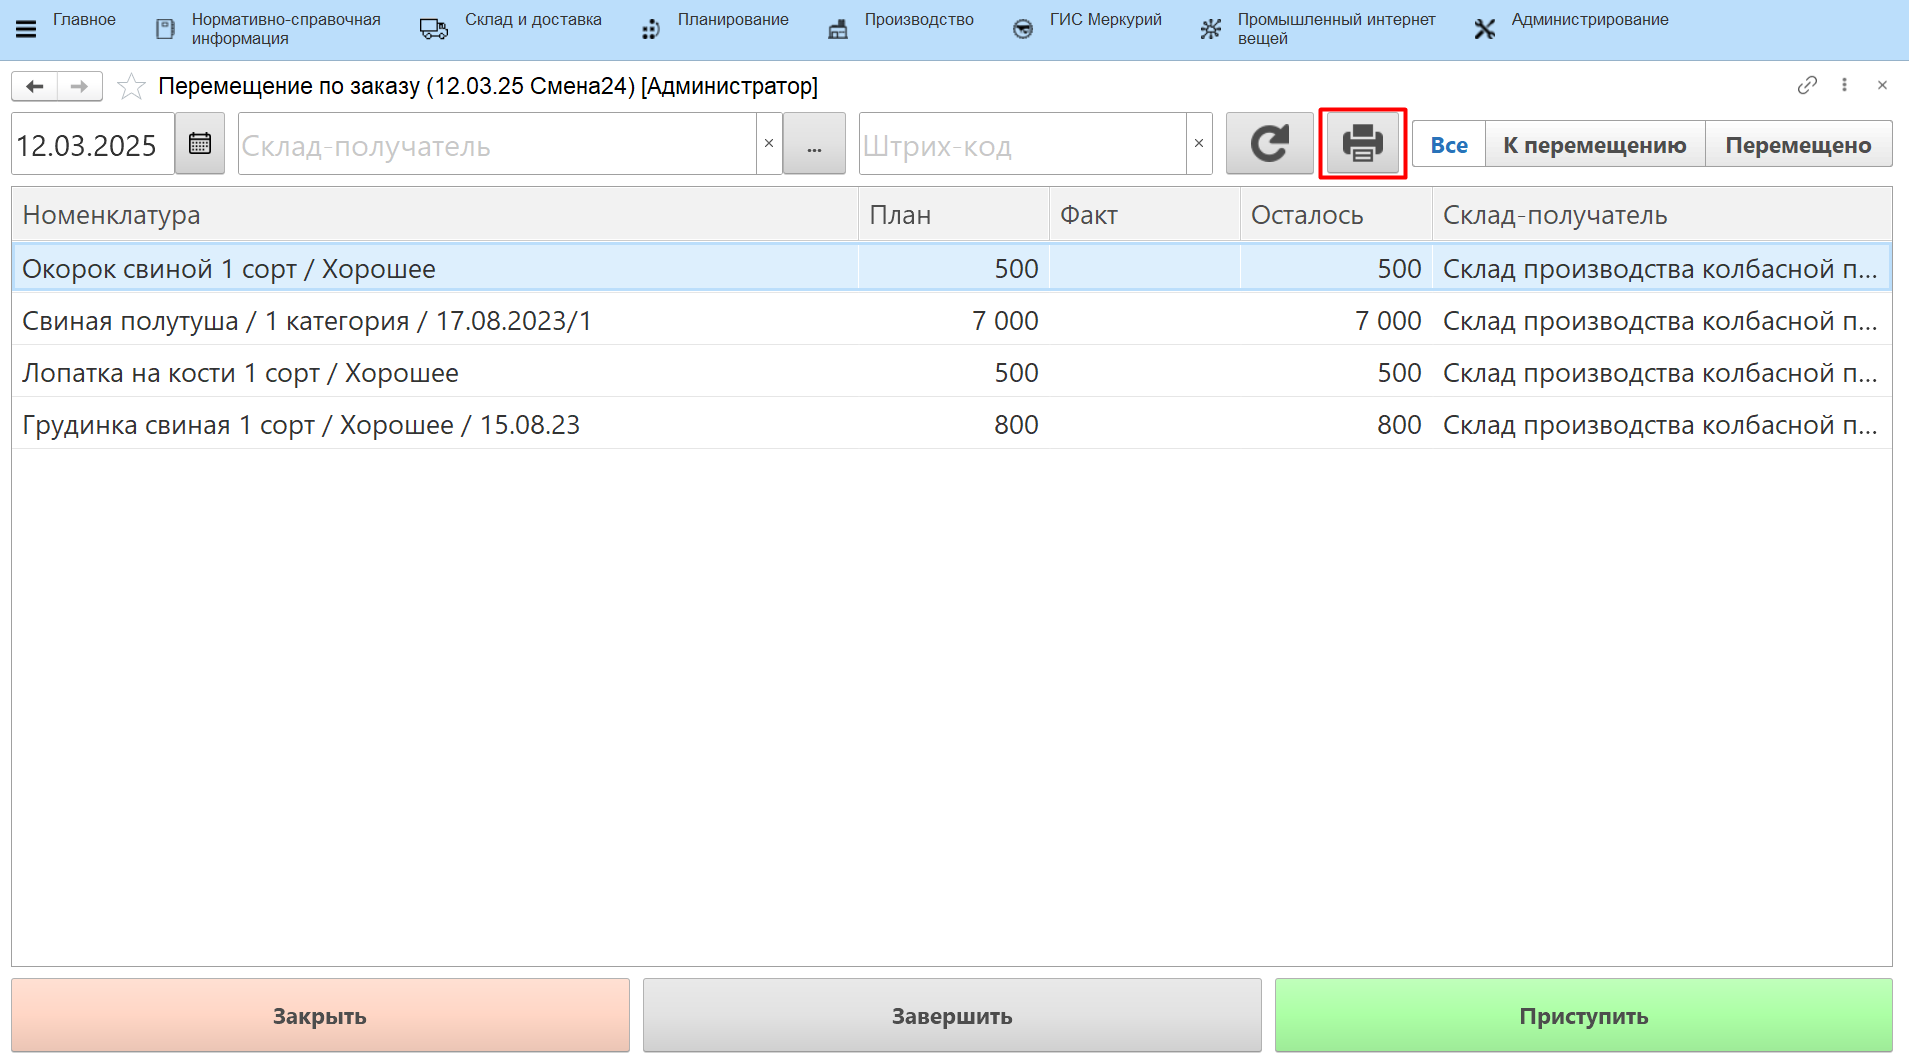
Task: Click the refresh arrow button
Action: pos(1269,144)
